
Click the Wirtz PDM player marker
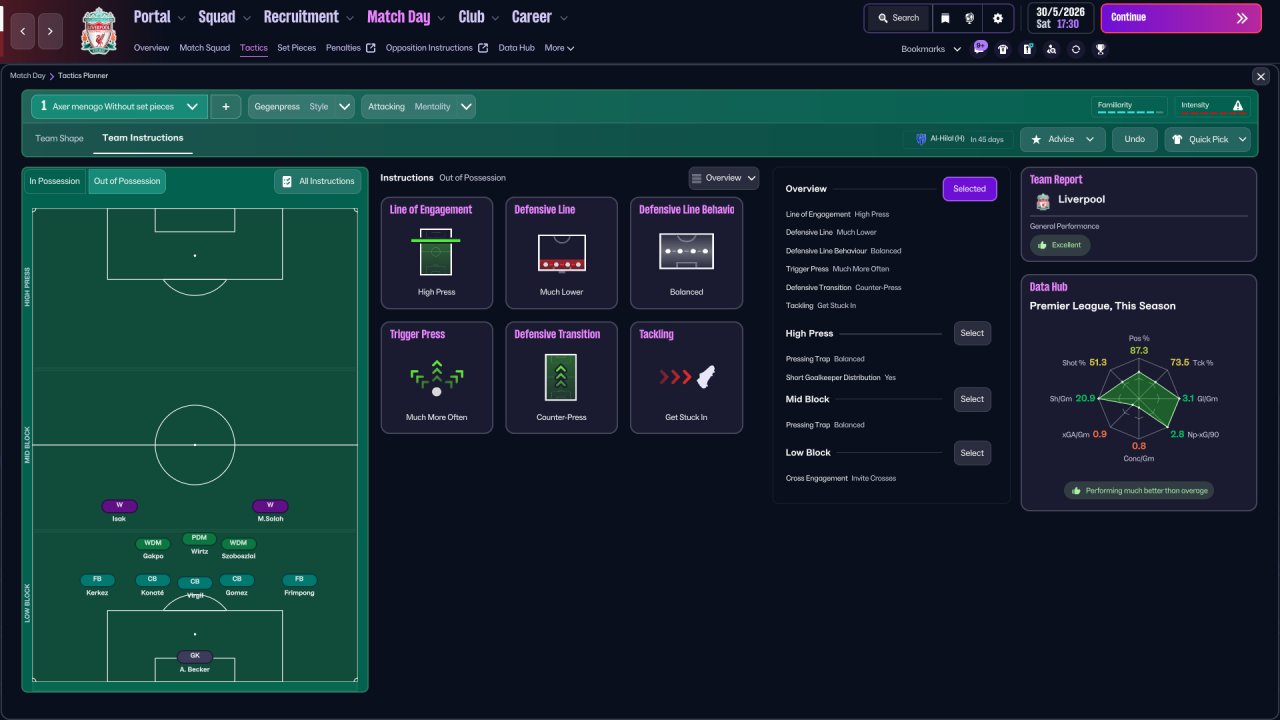[198, 538]
